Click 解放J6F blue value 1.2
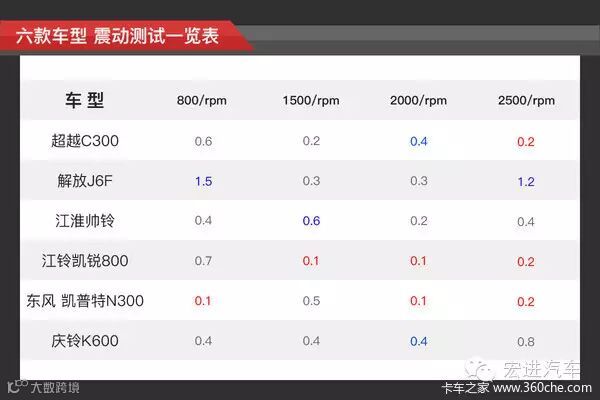The image size is (600, 400). pos(526,182)
